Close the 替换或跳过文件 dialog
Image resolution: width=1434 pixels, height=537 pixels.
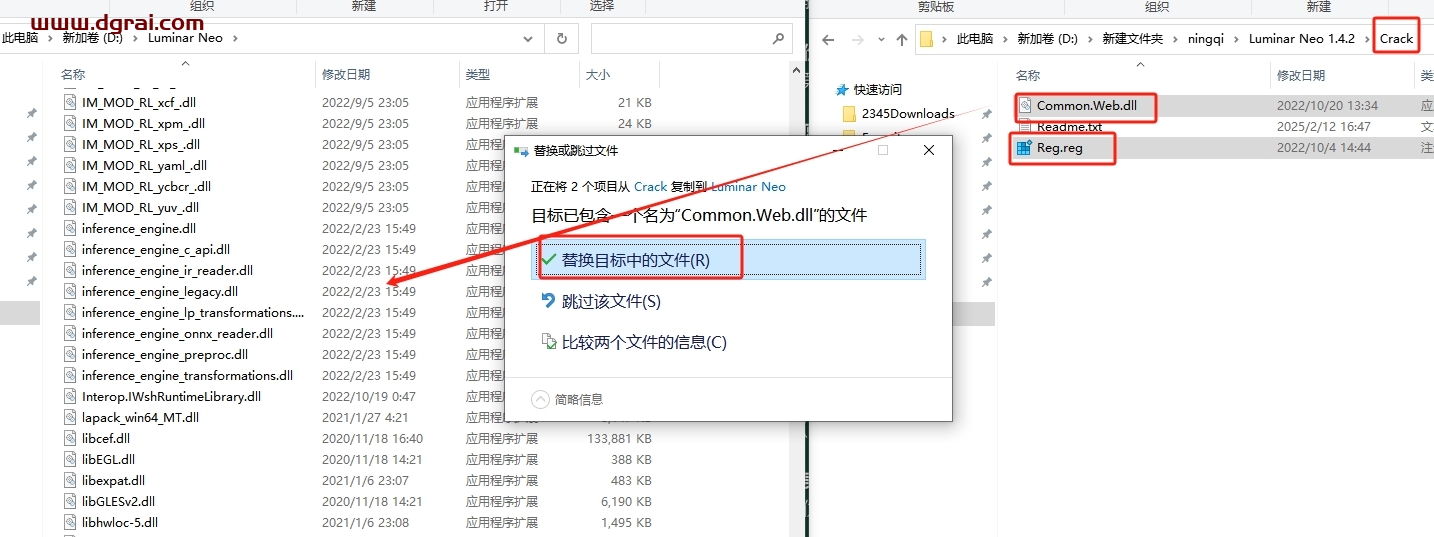click(x=928, y=150)
